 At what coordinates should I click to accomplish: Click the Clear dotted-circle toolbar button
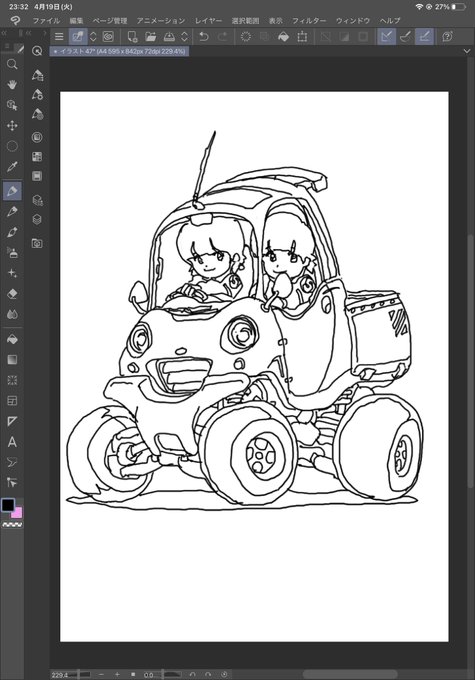(x=246, y=36)
